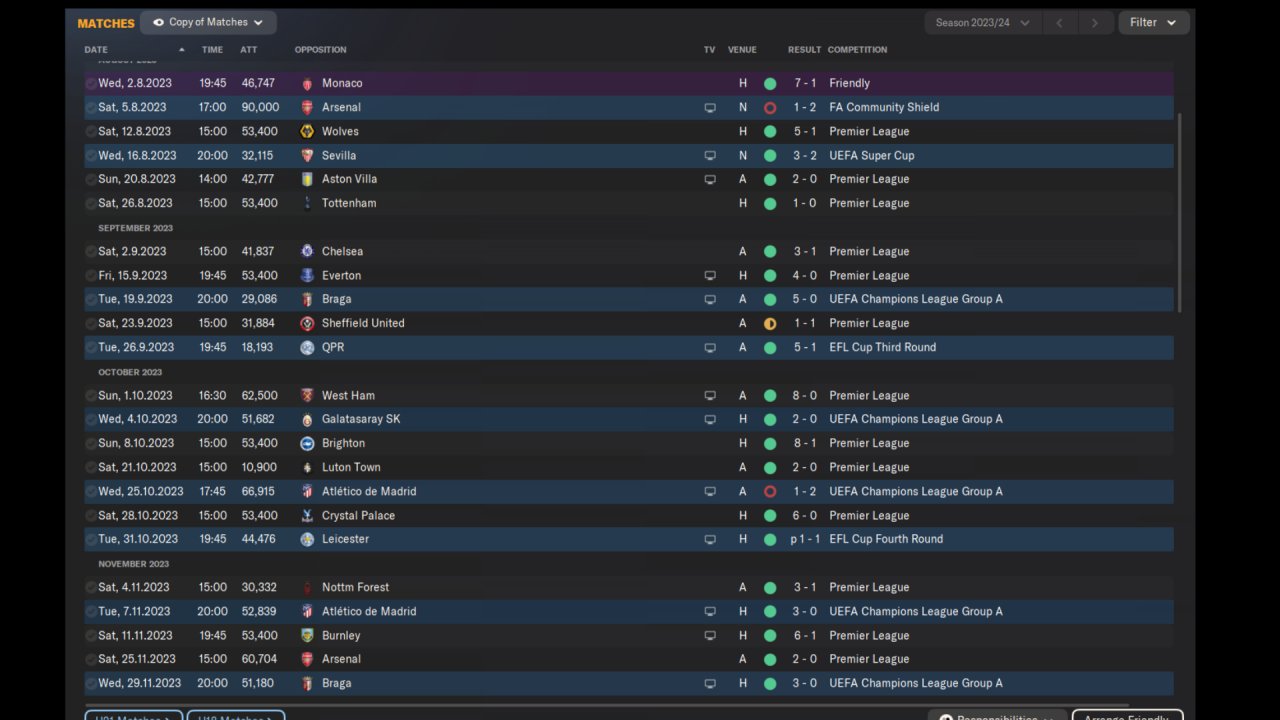Image resolution: width=1280 pixels, height=720 pixels.
Task: Open the Chelsea club badge
Action: click(x=307, y=251)
